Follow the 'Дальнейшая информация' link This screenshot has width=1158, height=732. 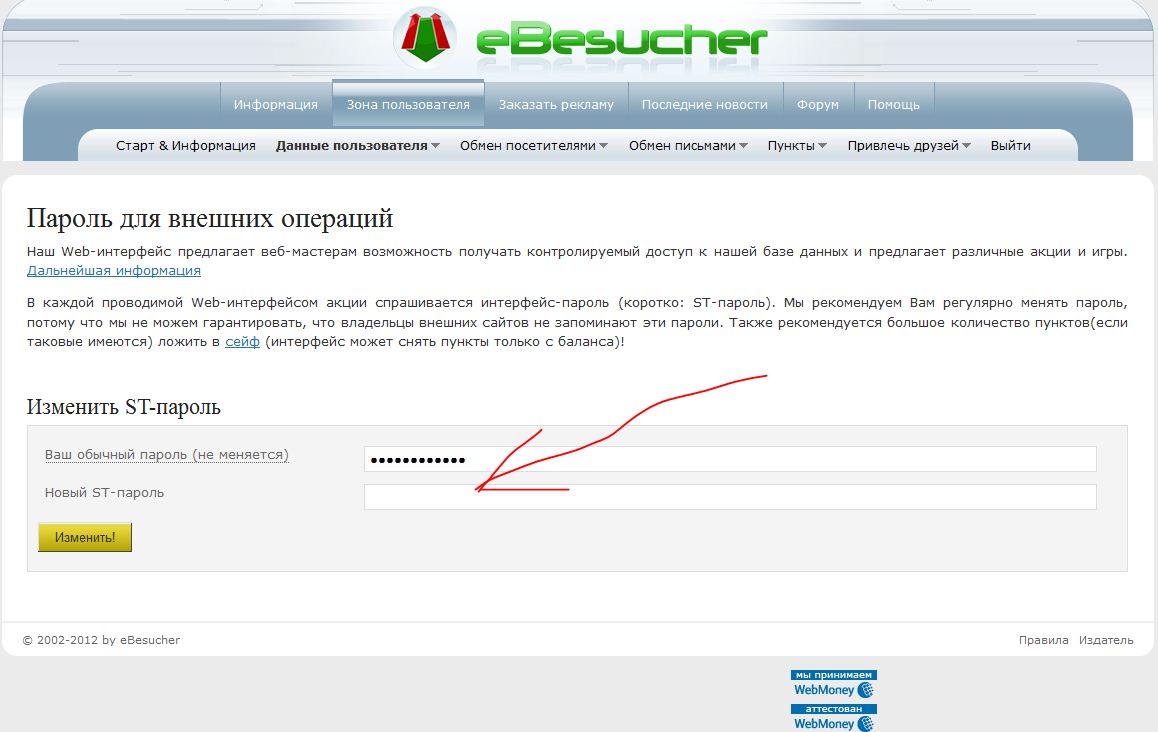click(114, 270)
